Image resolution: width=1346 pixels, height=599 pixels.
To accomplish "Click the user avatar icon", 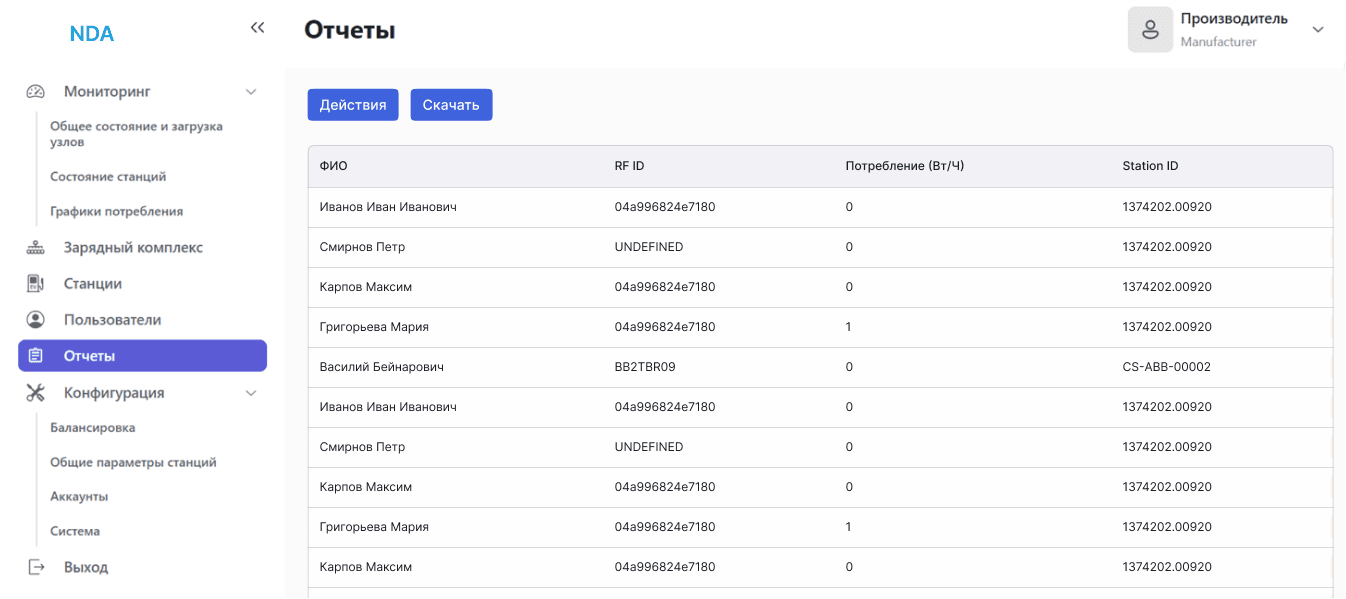I will point(1150,30).
